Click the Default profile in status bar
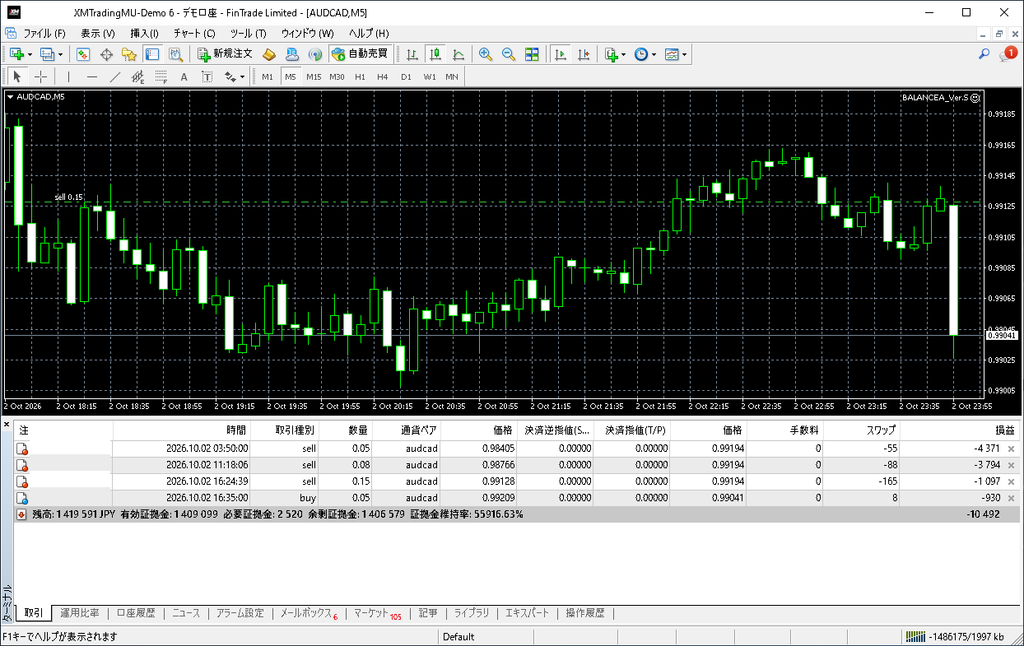Image resolution: width=1024 pixels, height=646 pixels. (x=458, y=637)
